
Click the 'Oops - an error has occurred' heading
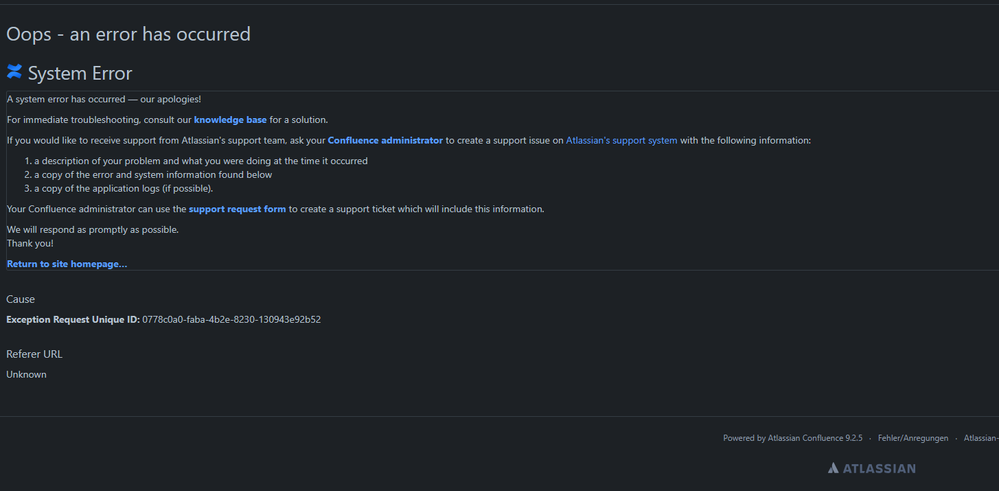128,34
